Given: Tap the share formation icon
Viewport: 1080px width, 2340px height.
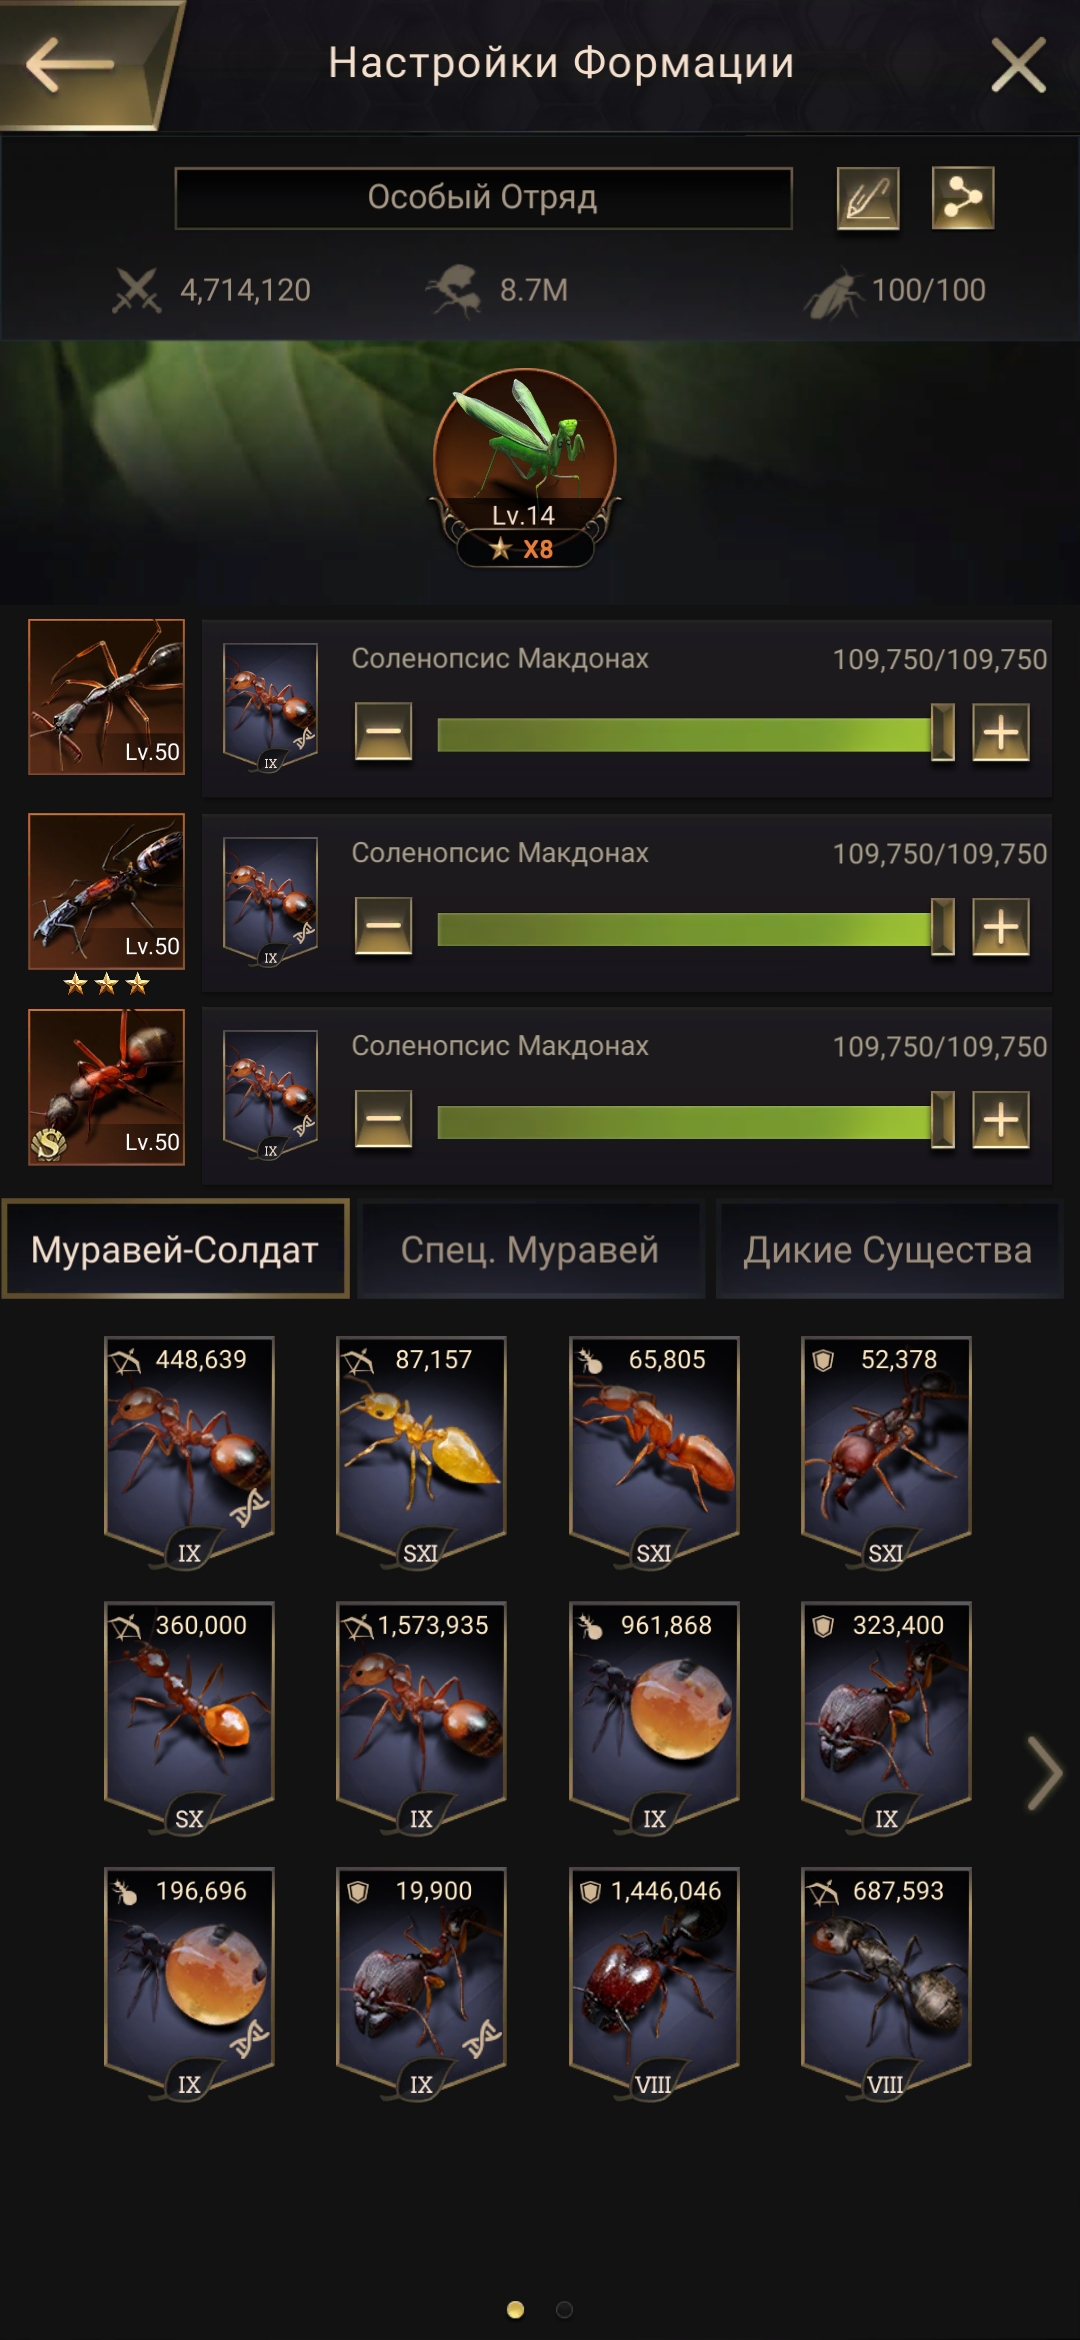Looking at the screenshot, I should click(962, 198).
